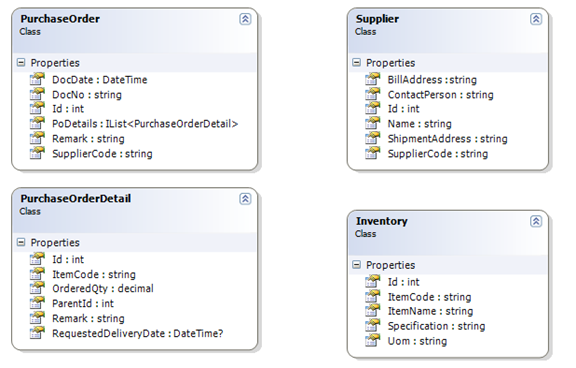Click property icon beside PurchaseOrder Remark

tap(37, 138)
